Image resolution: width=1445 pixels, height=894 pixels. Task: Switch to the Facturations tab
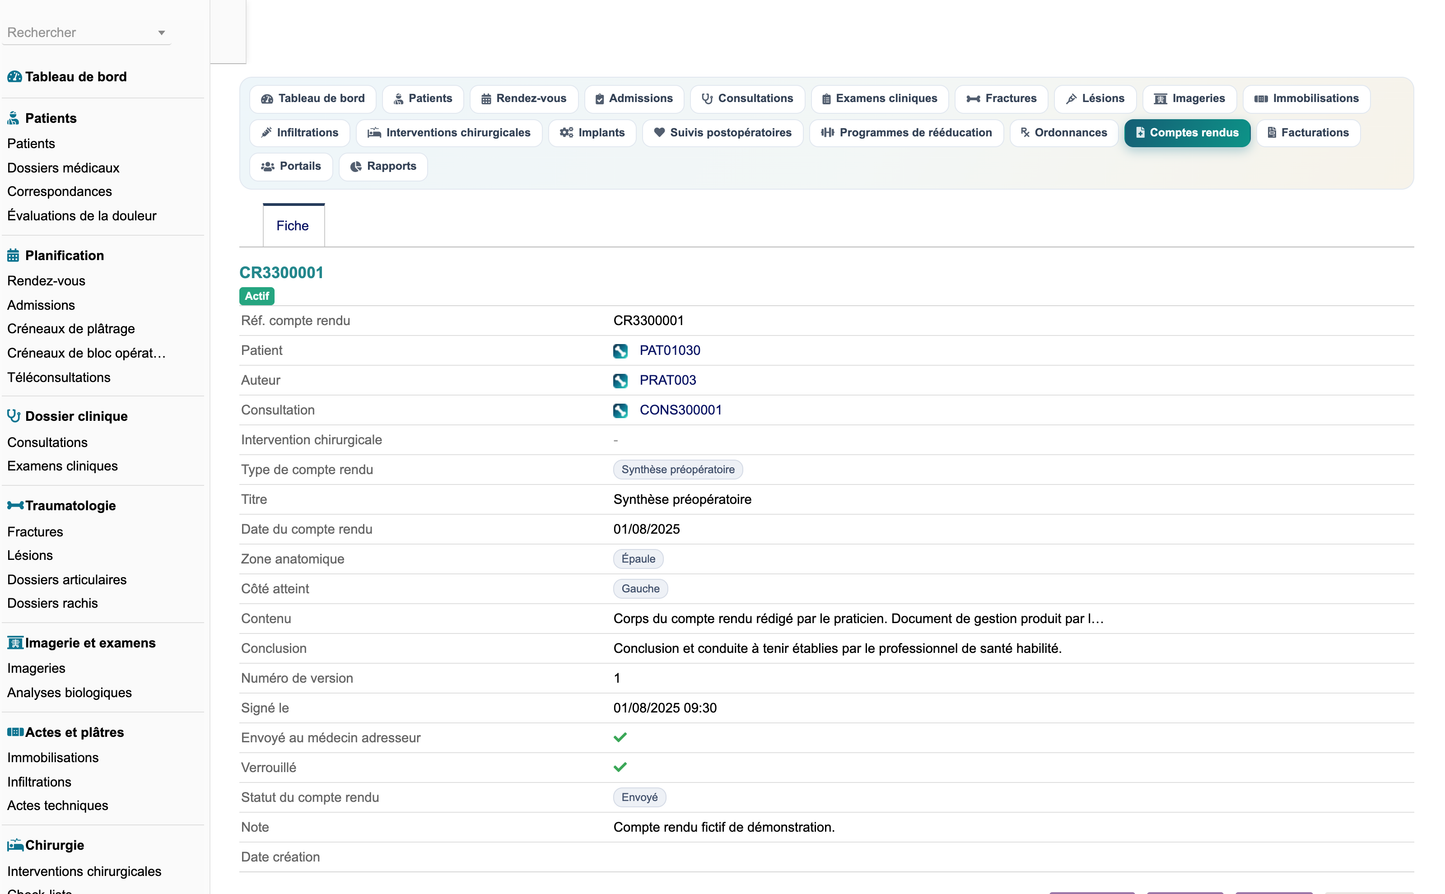[x=1308, y=133]
